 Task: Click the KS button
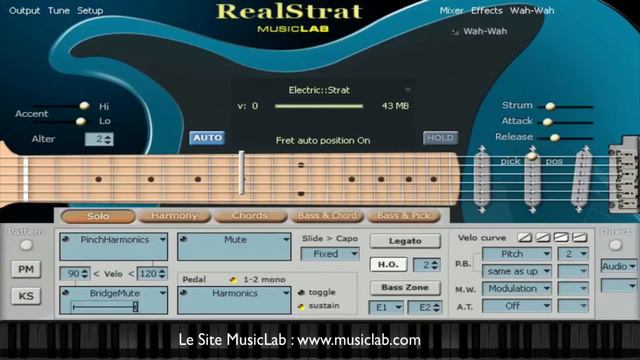pos(26,296)
